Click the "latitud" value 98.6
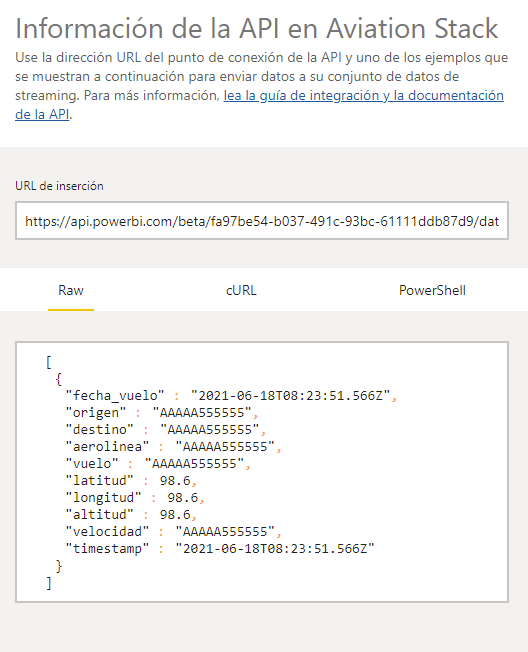Image resolution: width=528 pixels, height=652 pixels. 175,481
